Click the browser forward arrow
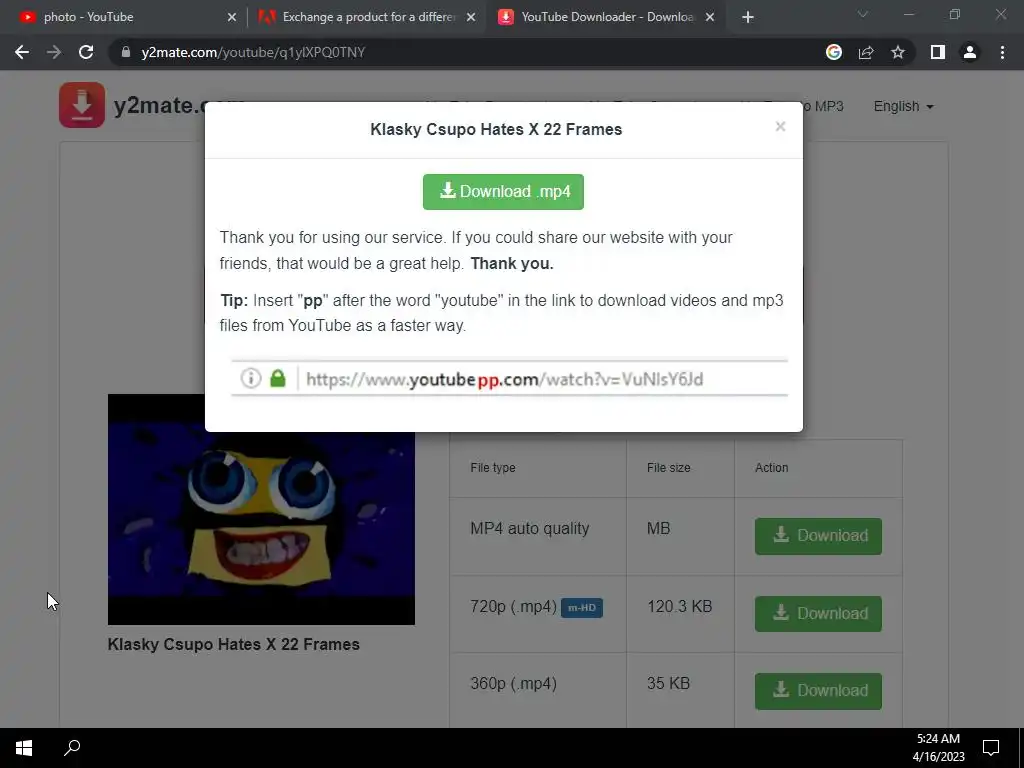This screenshot has height=768, width=1024. tap(54, 52)
